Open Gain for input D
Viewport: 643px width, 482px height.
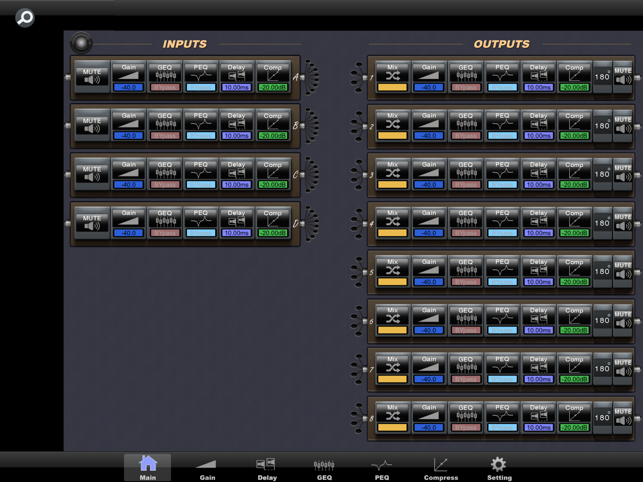[128, 222]
